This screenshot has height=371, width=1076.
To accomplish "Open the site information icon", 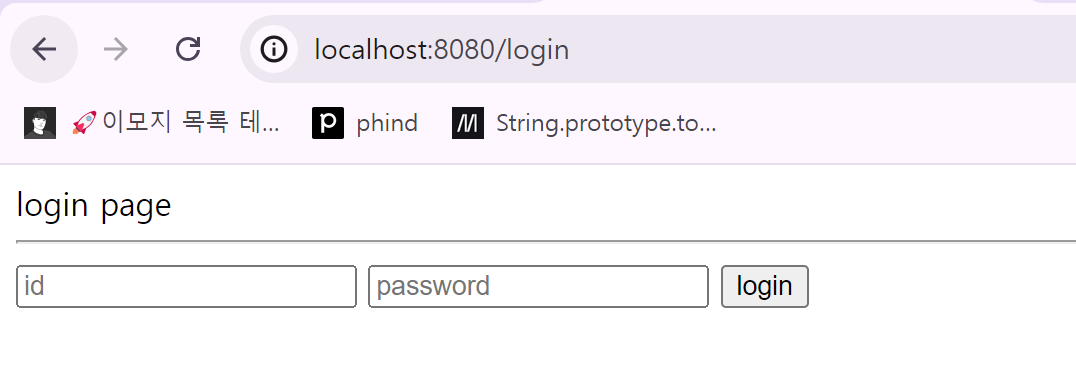I will click(x=274, y=49).
